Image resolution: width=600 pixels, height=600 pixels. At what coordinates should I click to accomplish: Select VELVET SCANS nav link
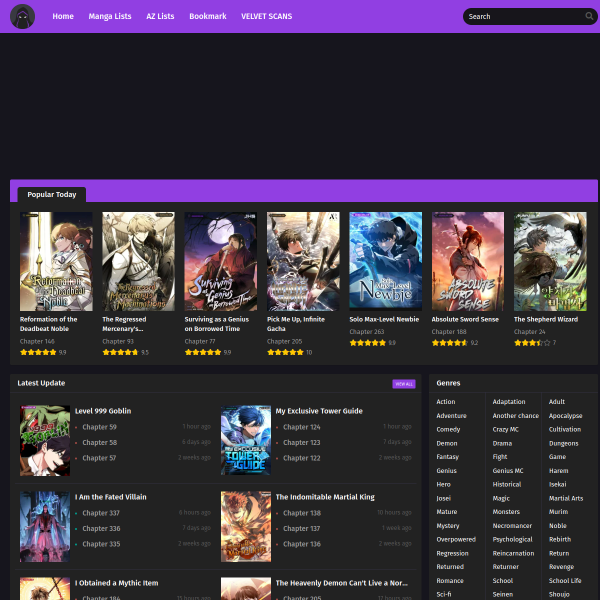pyautogui.click(x=266, y=16)
